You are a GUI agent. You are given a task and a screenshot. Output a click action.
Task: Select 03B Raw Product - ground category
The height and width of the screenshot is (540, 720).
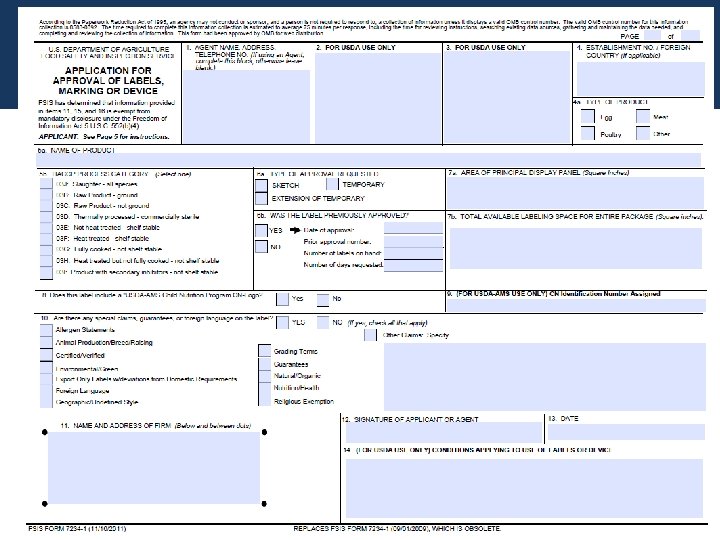(x=46, y=195)
